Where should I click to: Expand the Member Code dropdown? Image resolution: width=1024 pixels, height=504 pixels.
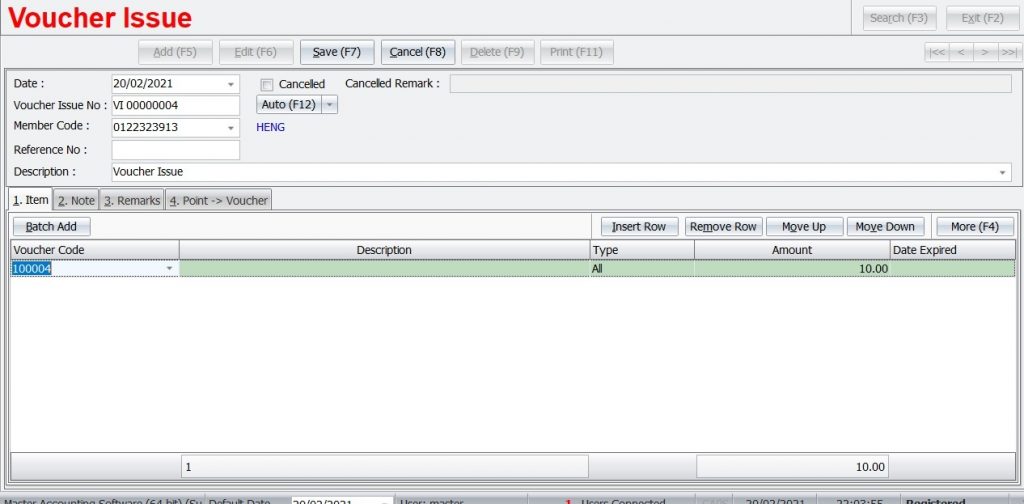pos(231,128)
